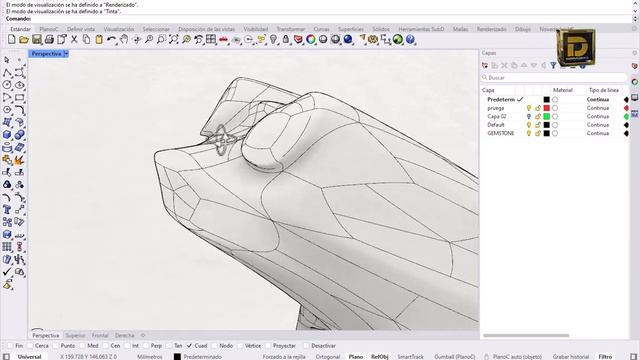Select the Text tool in left sidebar
The height and width of the screenshot is (360, 640).
7,209
